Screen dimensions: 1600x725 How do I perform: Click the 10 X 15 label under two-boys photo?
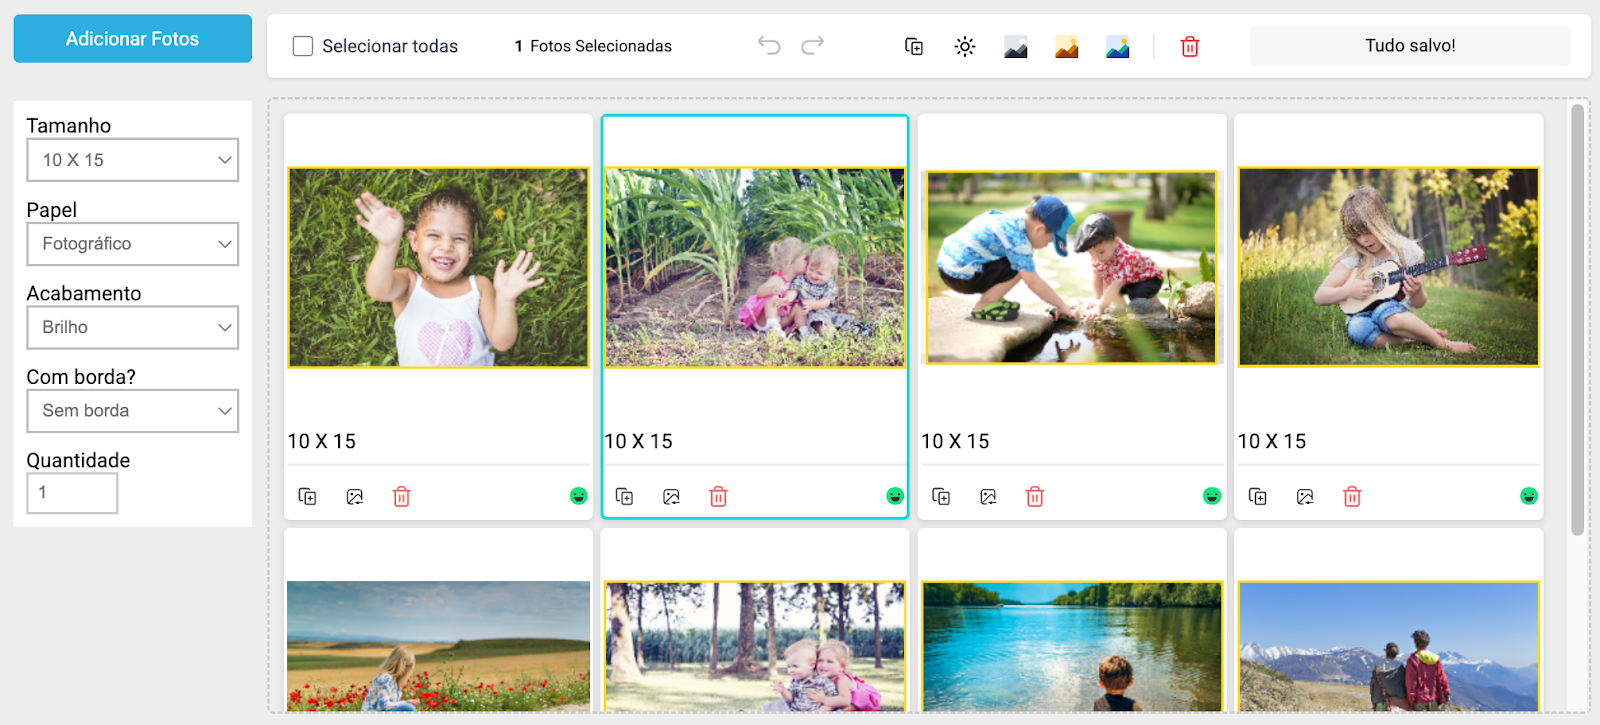click(955, 441)
